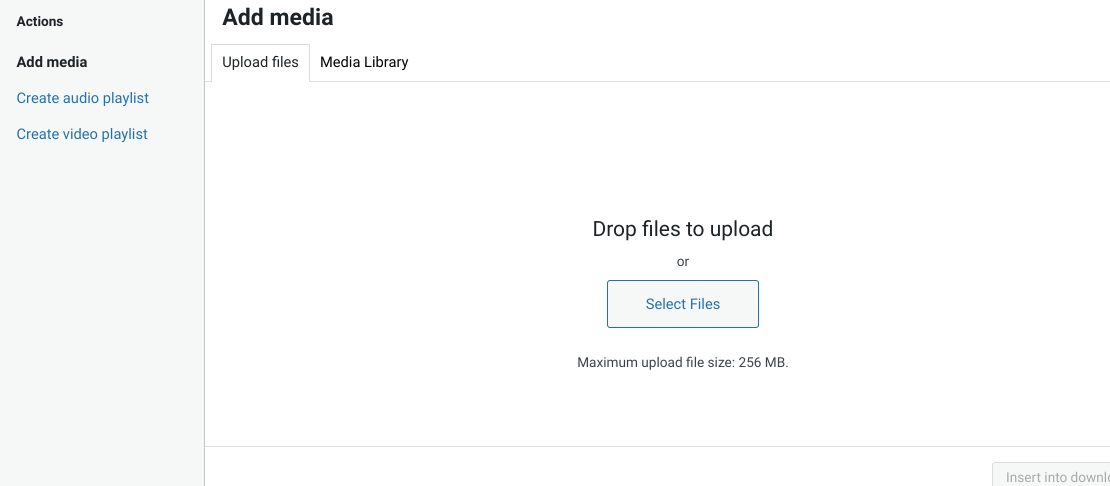Select Add media in the Actions sidebar
The height and width of the screenshot is (486, 1110).
point(52,62)
